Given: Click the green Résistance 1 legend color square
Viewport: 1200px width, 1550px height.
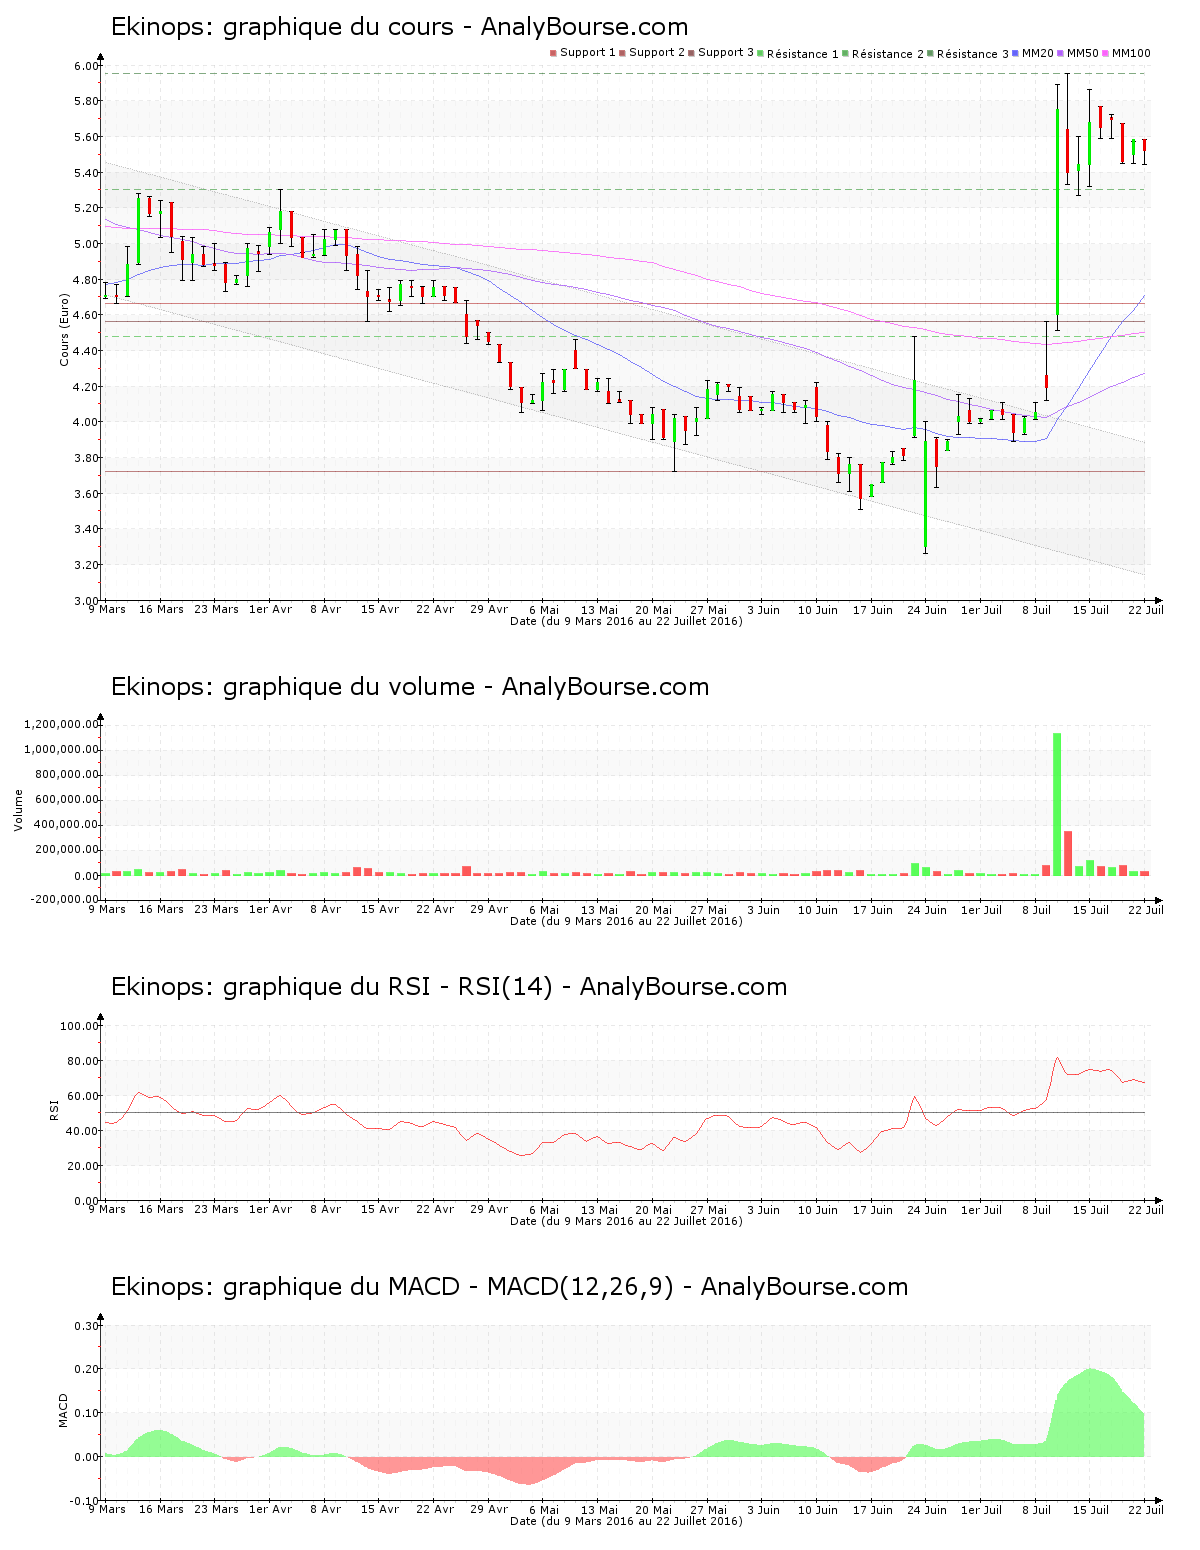Looking at the screenshot, I should (761, 53).
